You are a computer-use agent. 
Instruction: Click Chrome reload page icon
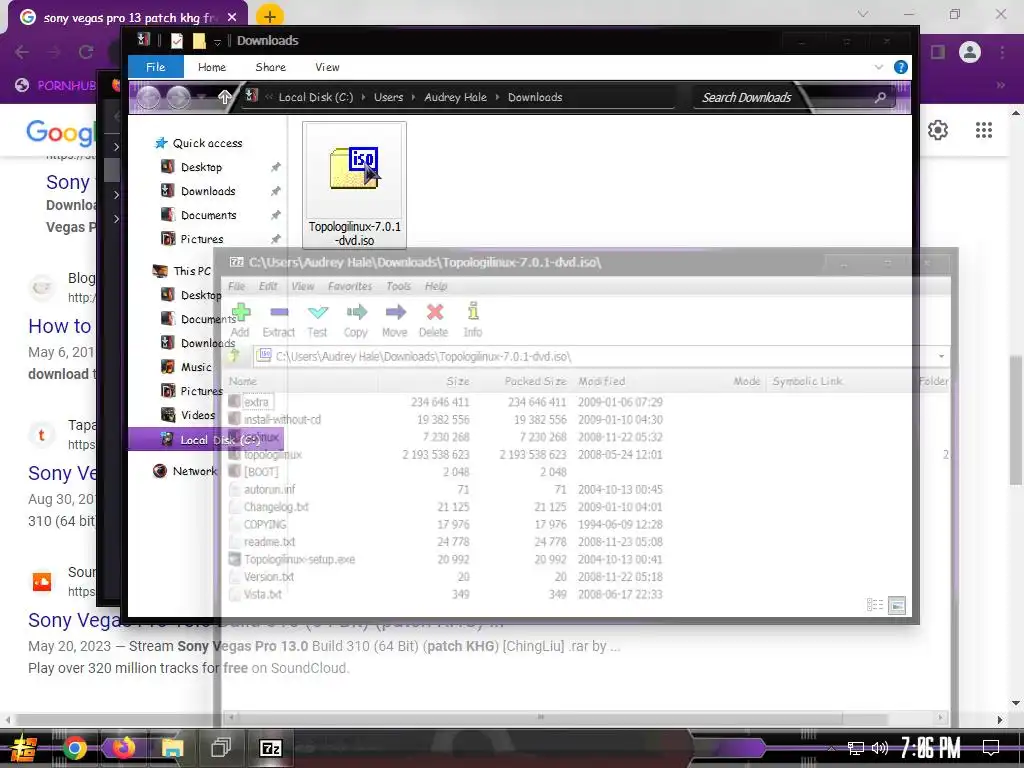(x=86, y=52)
